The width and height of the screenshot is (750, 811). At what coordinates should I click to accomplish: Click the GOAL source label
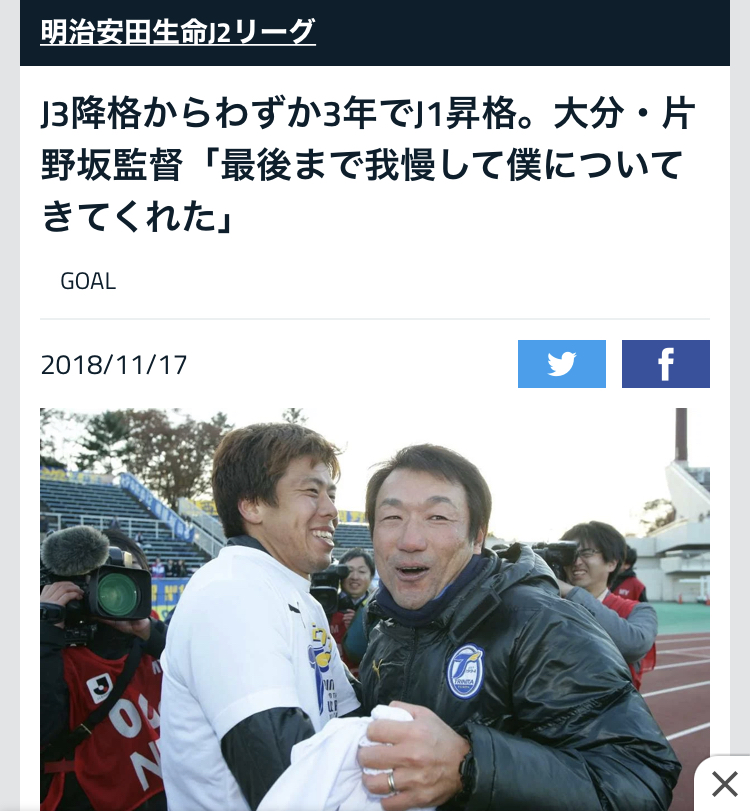click(88, 281)
